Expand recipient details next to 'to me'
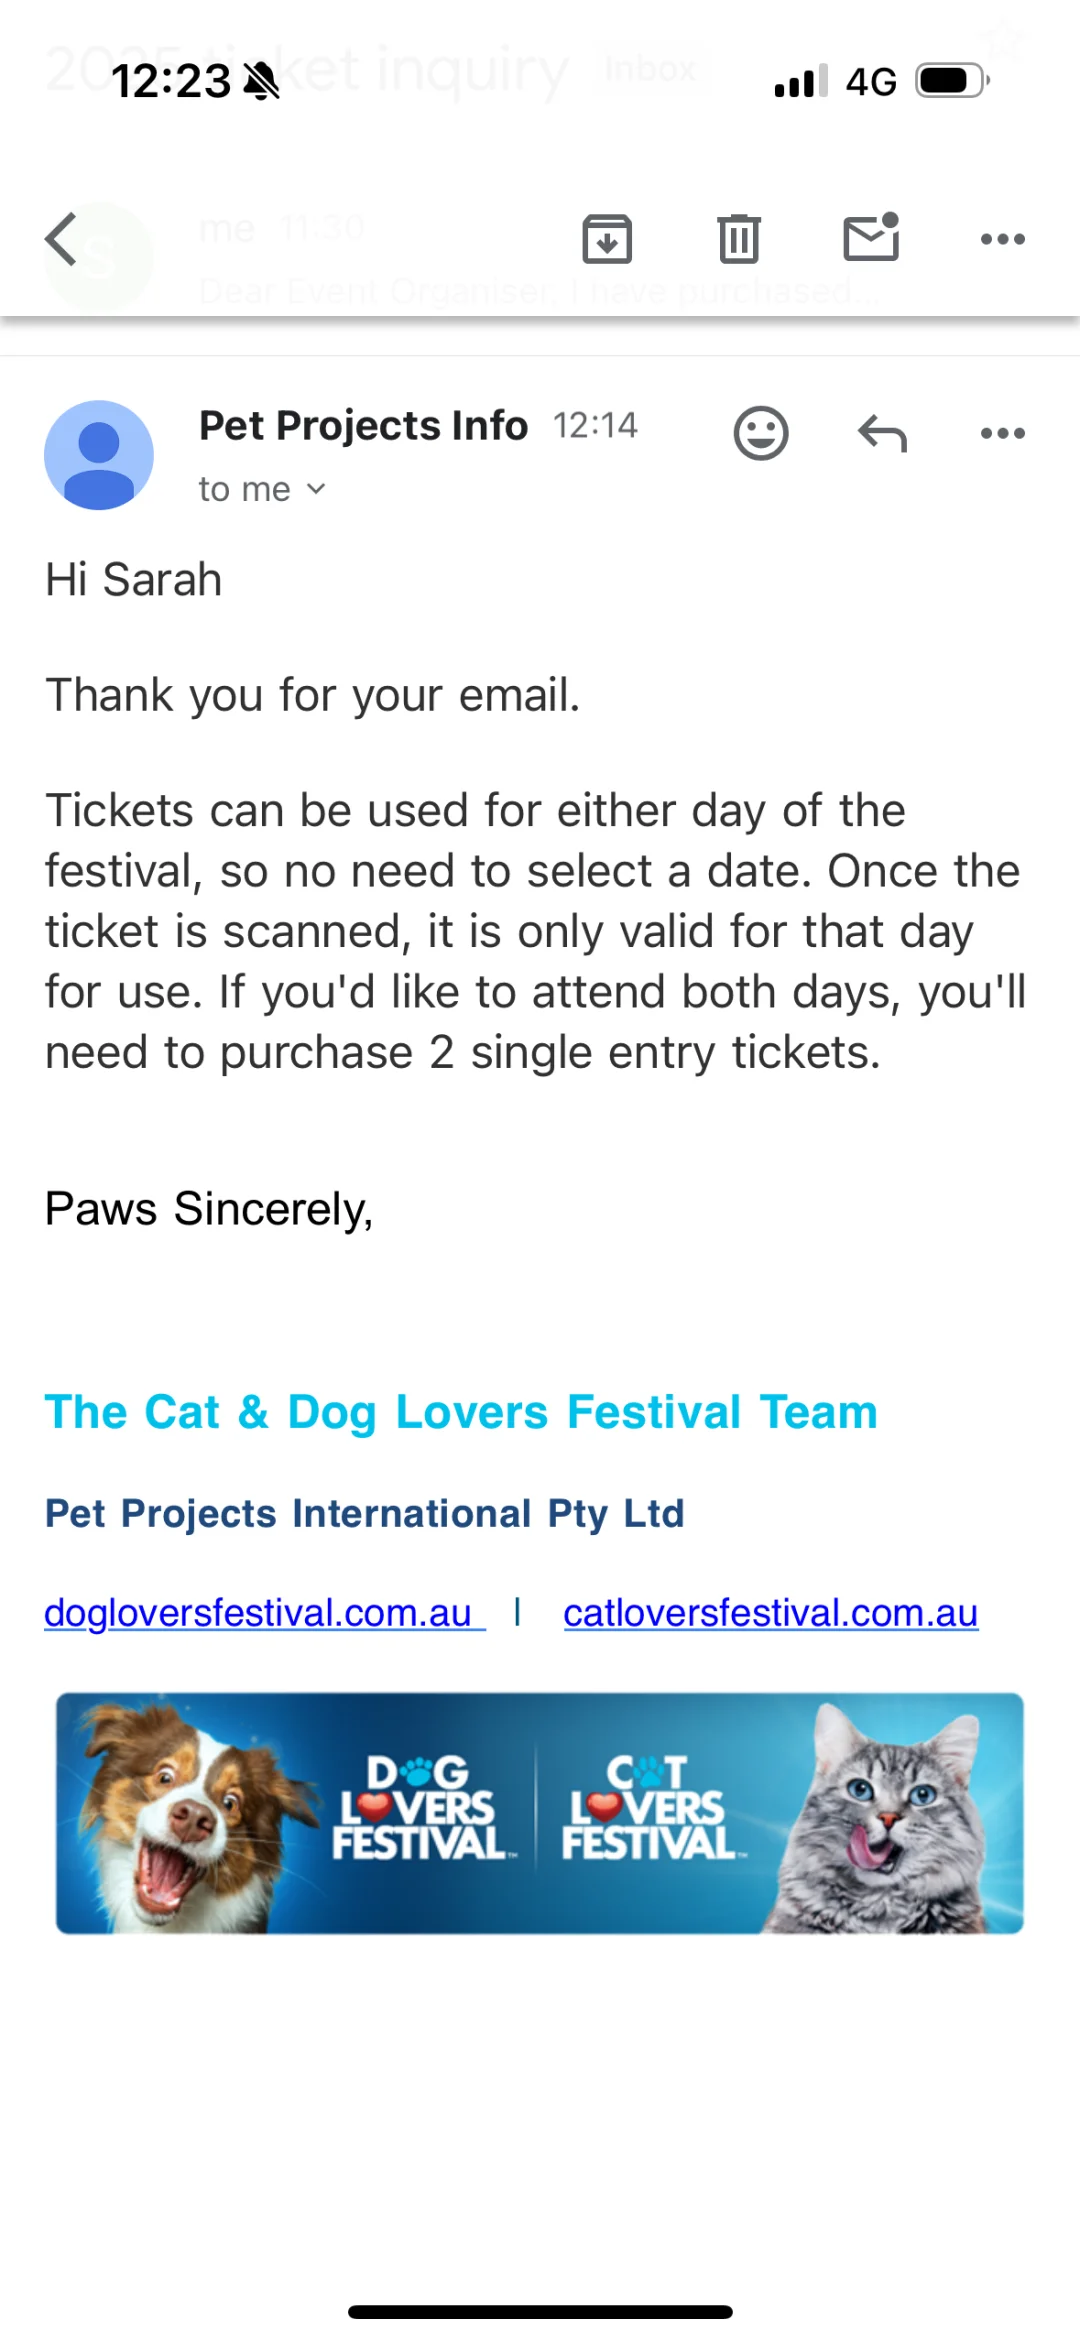 (x=316, y=489)
